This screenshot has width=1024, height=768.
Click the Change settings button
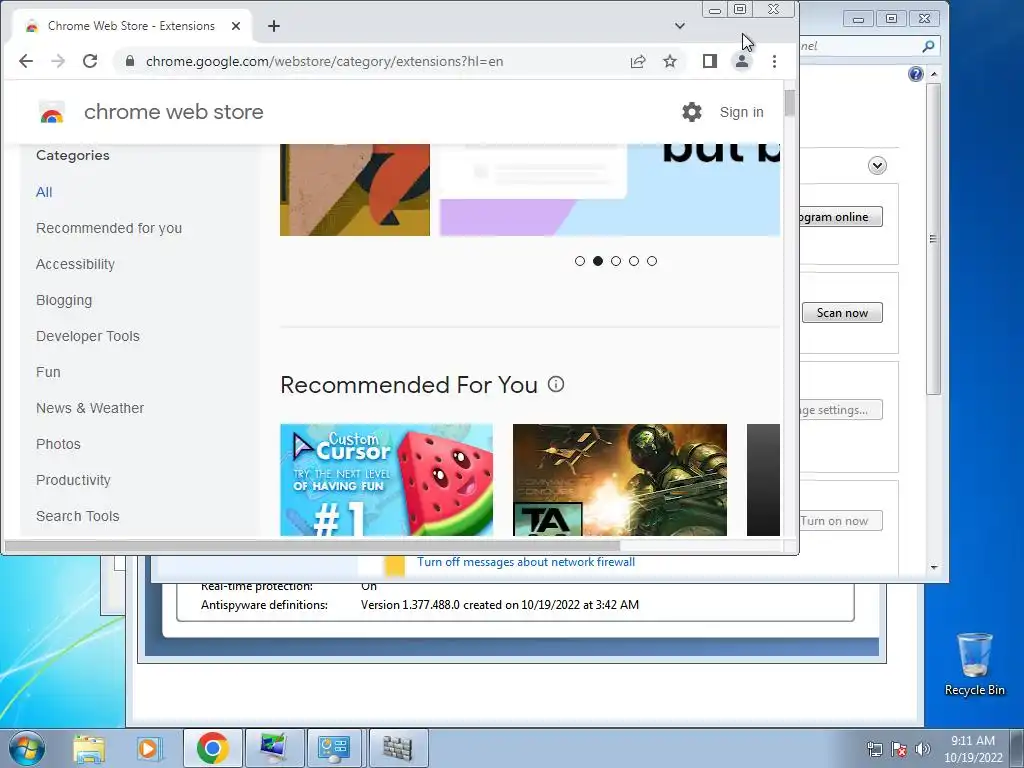(x=841, y=410)
